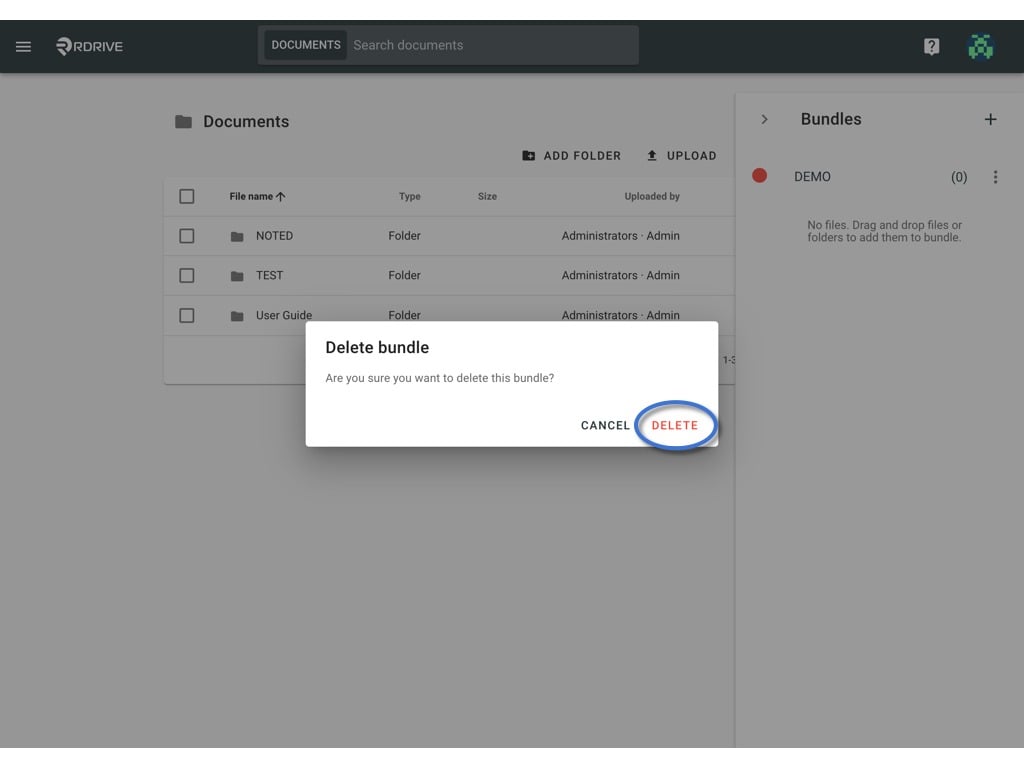The width and height of the screenshot is (1024, 768).
Task: Add a new bundle with plus icon
Action: pos(990,120)
